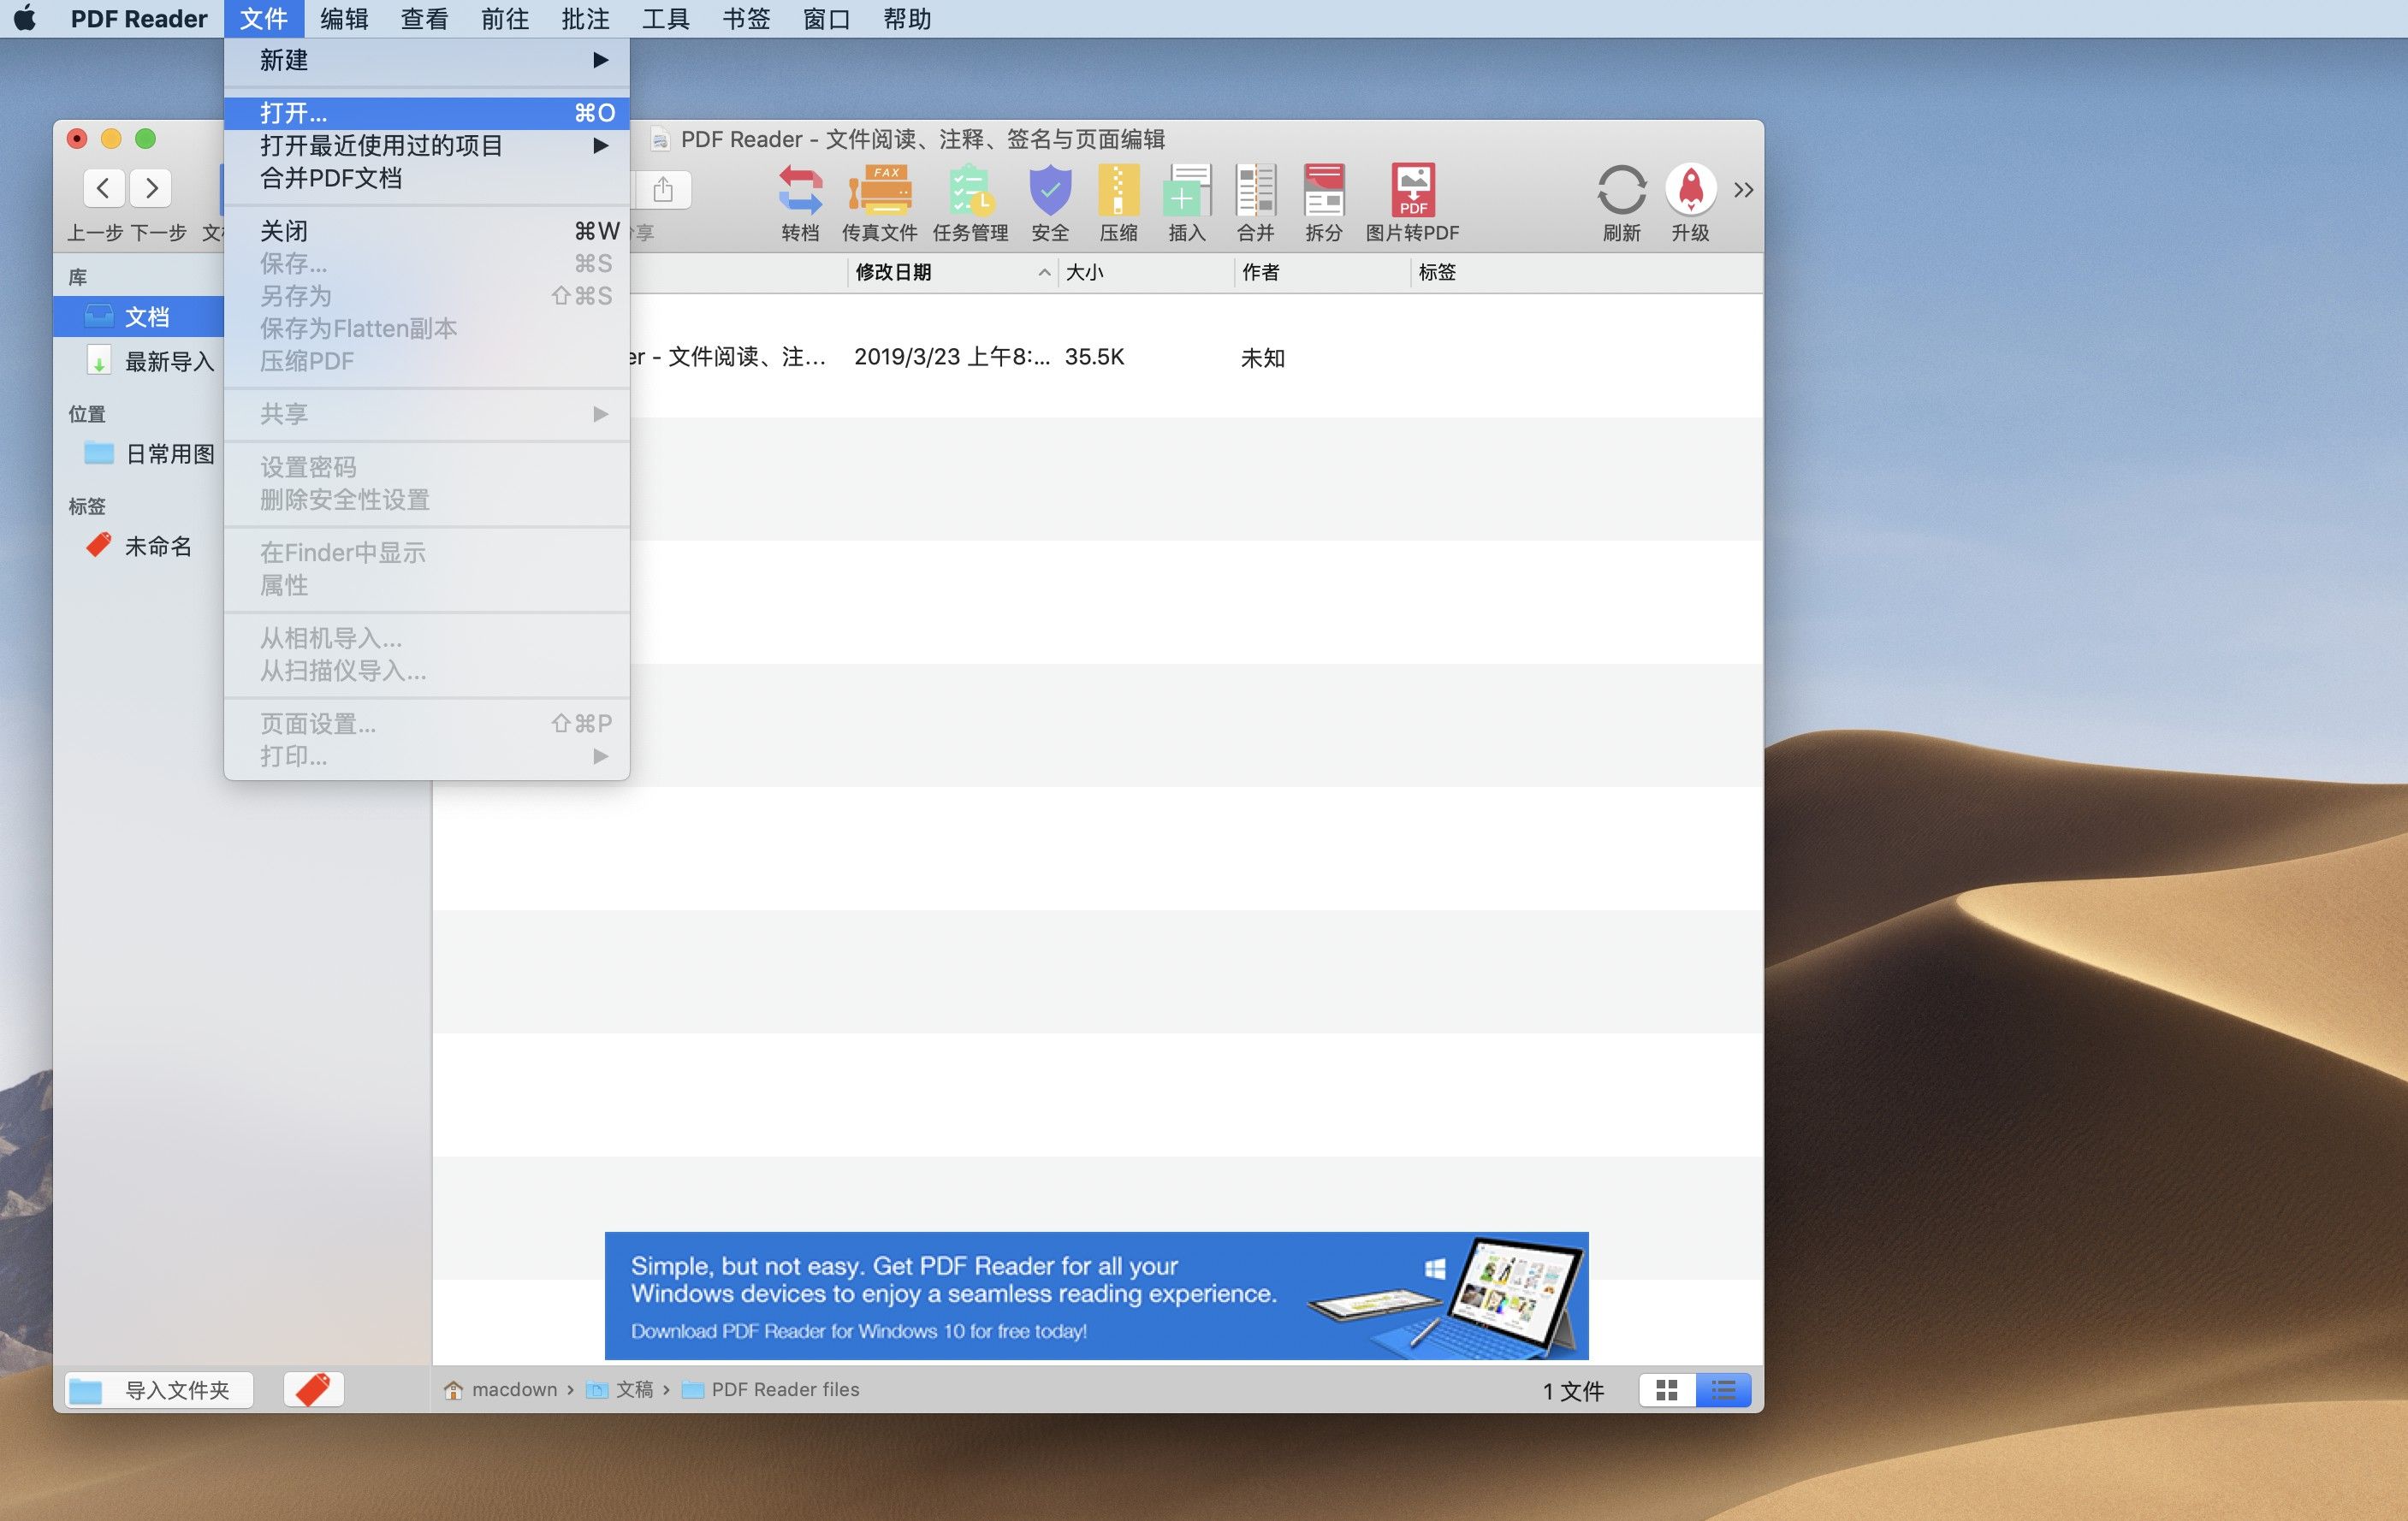Image resolution: width=2408 pixels, height=1521 pixels.
Task: Click the 合并 merge icon
Action: (x=1255, y=190)
